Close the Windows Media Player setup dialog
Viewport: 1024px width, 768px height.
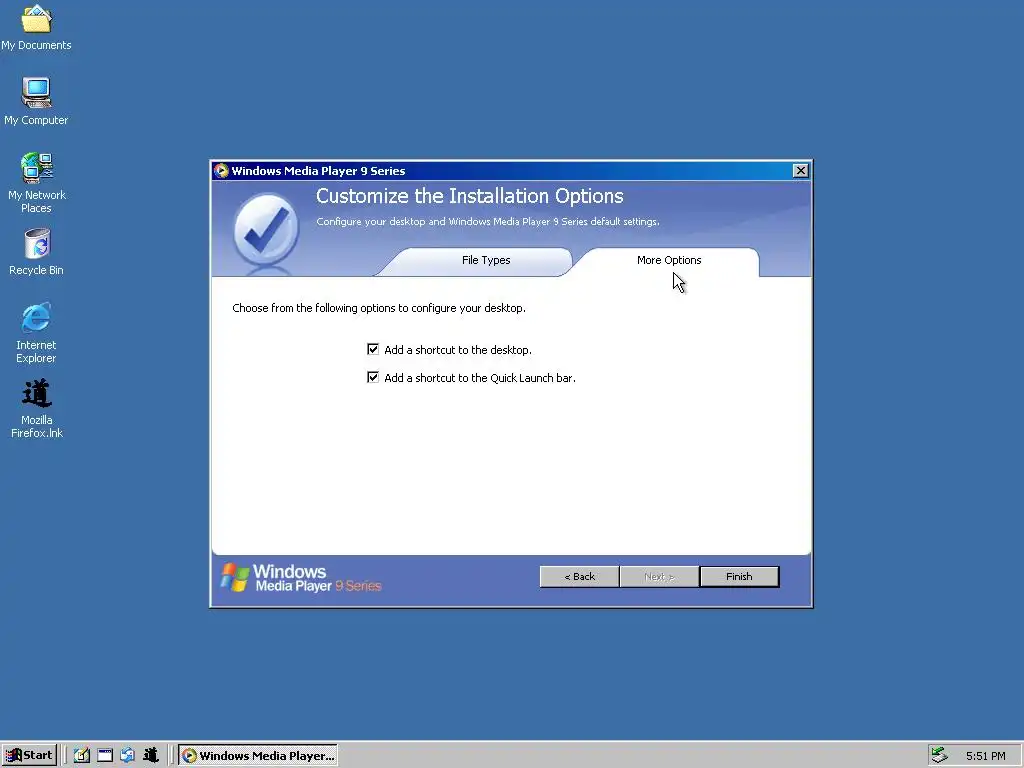coord(801,171)
